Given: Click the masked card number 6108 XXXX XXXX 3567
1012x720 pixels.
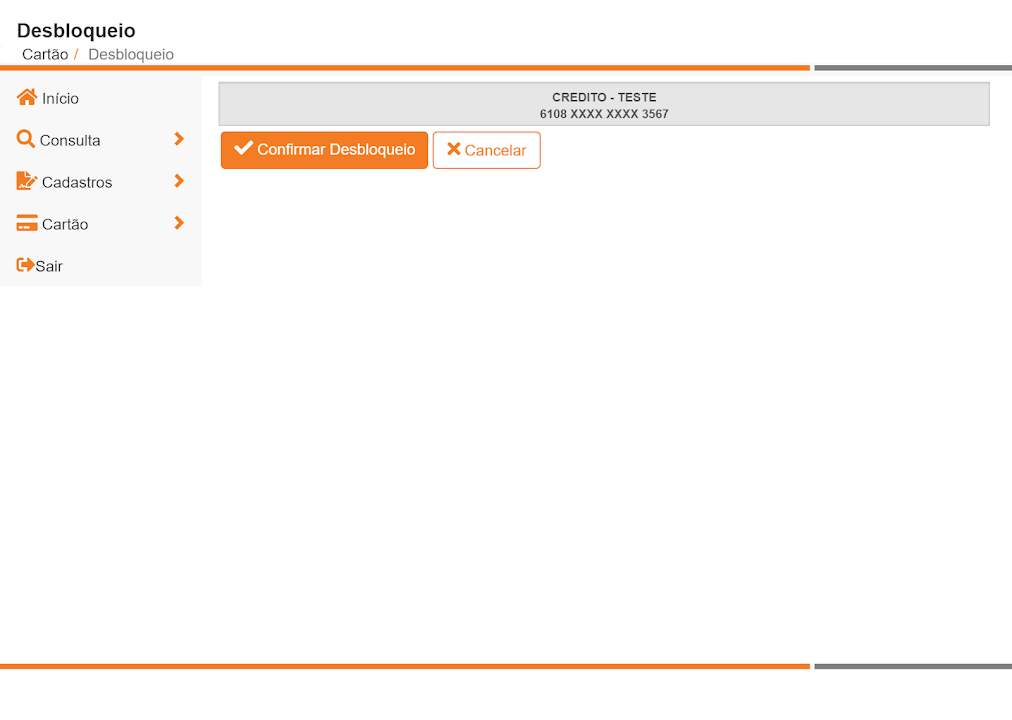Looking at the screenshot, I should click(604, 114).
